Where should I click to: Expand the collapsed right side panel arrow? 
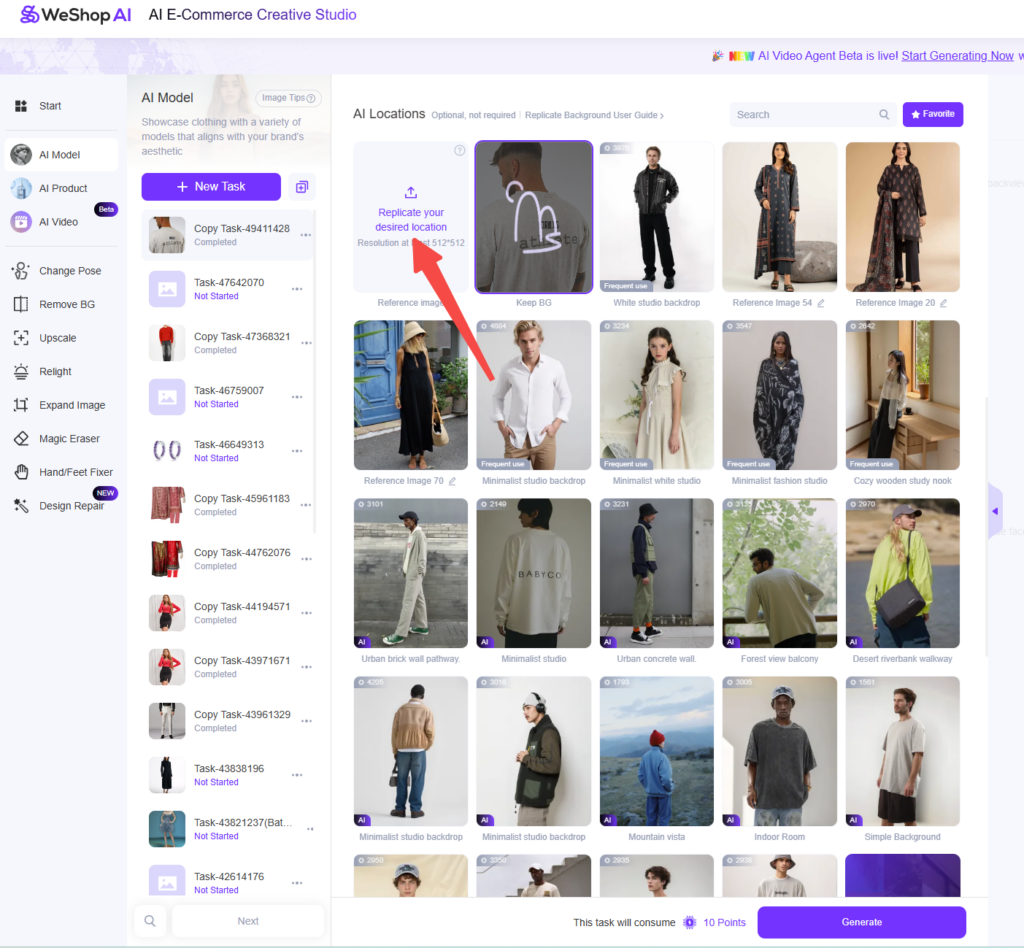(994, 511)
